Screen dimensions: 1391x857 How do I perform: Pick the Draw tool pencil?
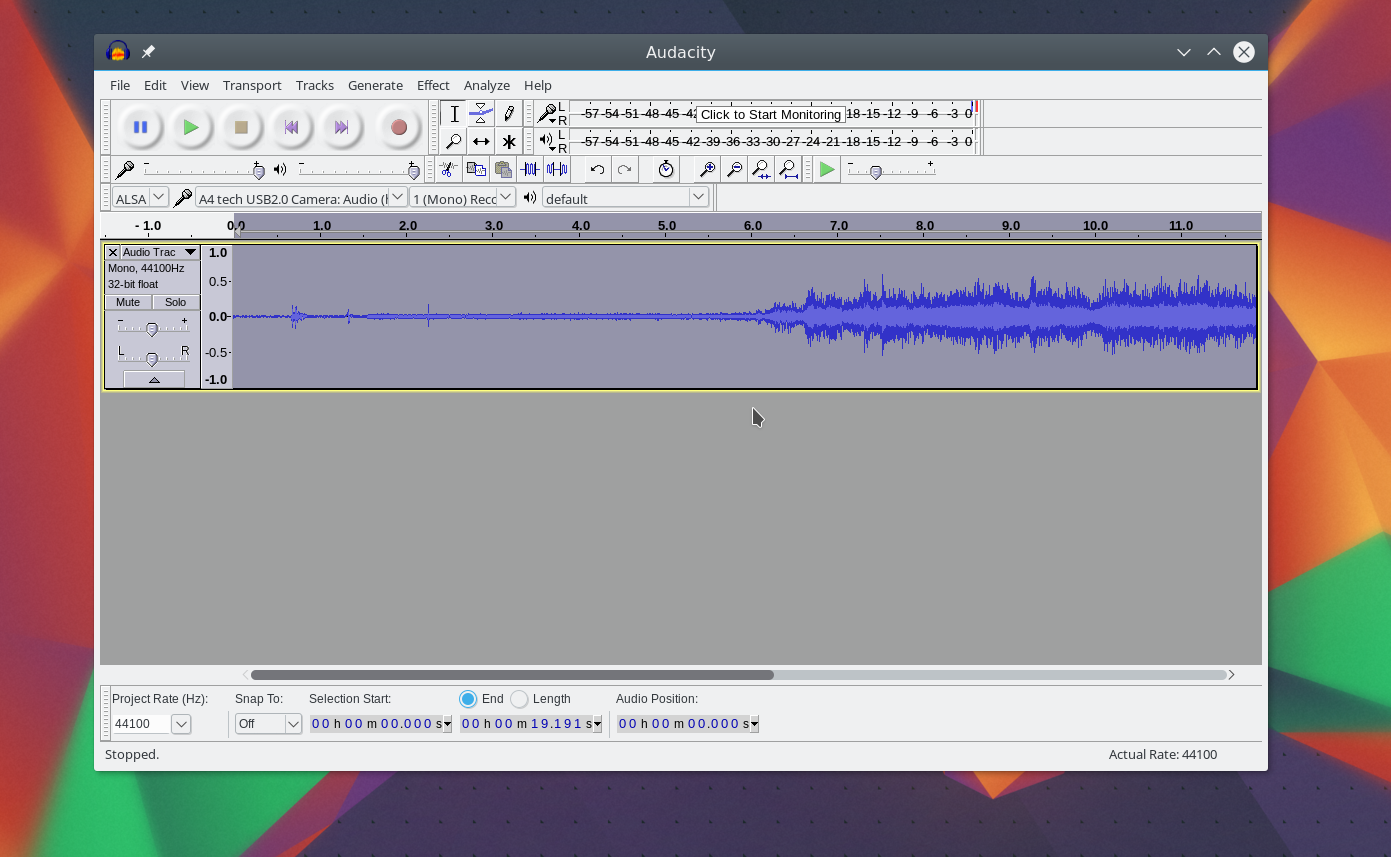pyautogui.click(x=509, y=113)
